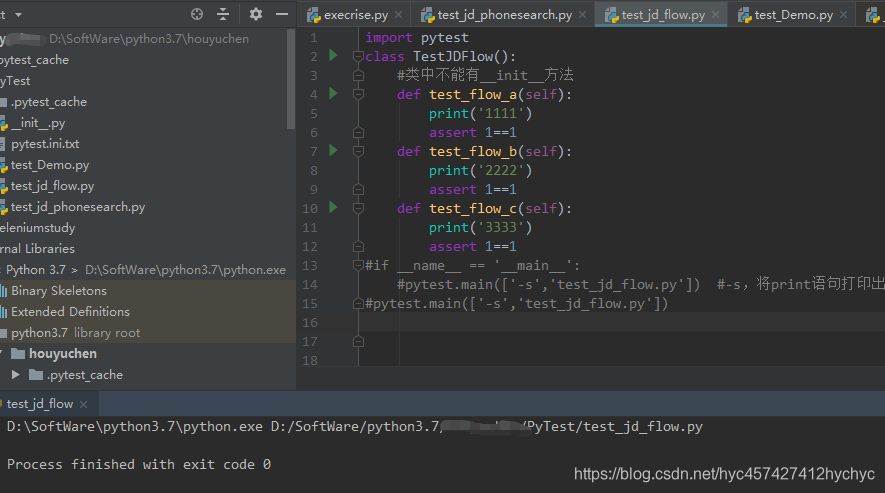
Task: Fold the test_flow_b method
Action: click(x=358, y=151)
